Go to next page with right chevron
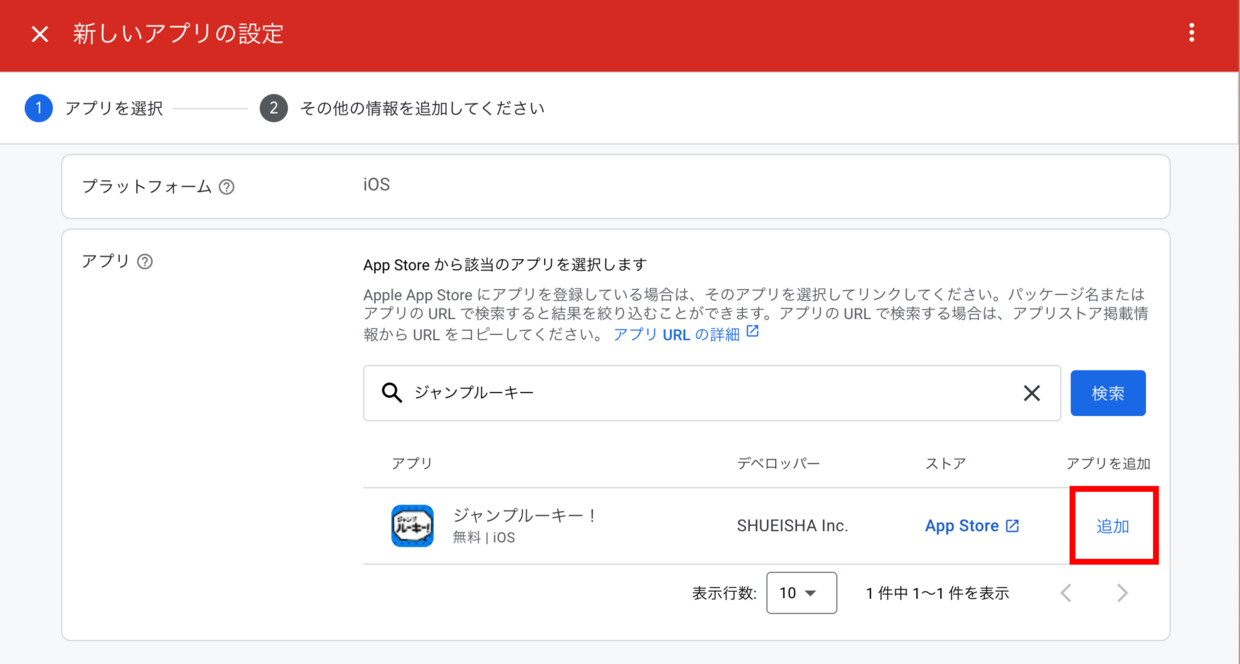The width and height of the screenshot is (1240, 664). point(1122,593)
